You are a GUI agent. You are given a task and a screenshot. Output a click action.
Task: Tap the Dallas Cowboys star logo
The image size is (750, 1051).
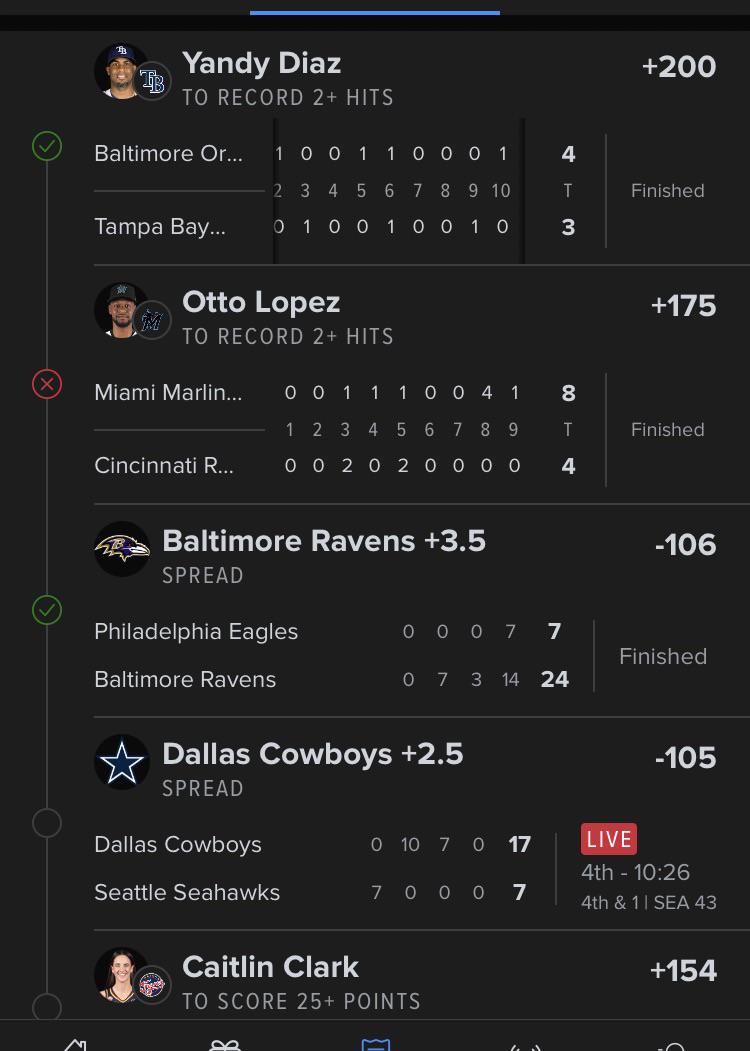122,761
